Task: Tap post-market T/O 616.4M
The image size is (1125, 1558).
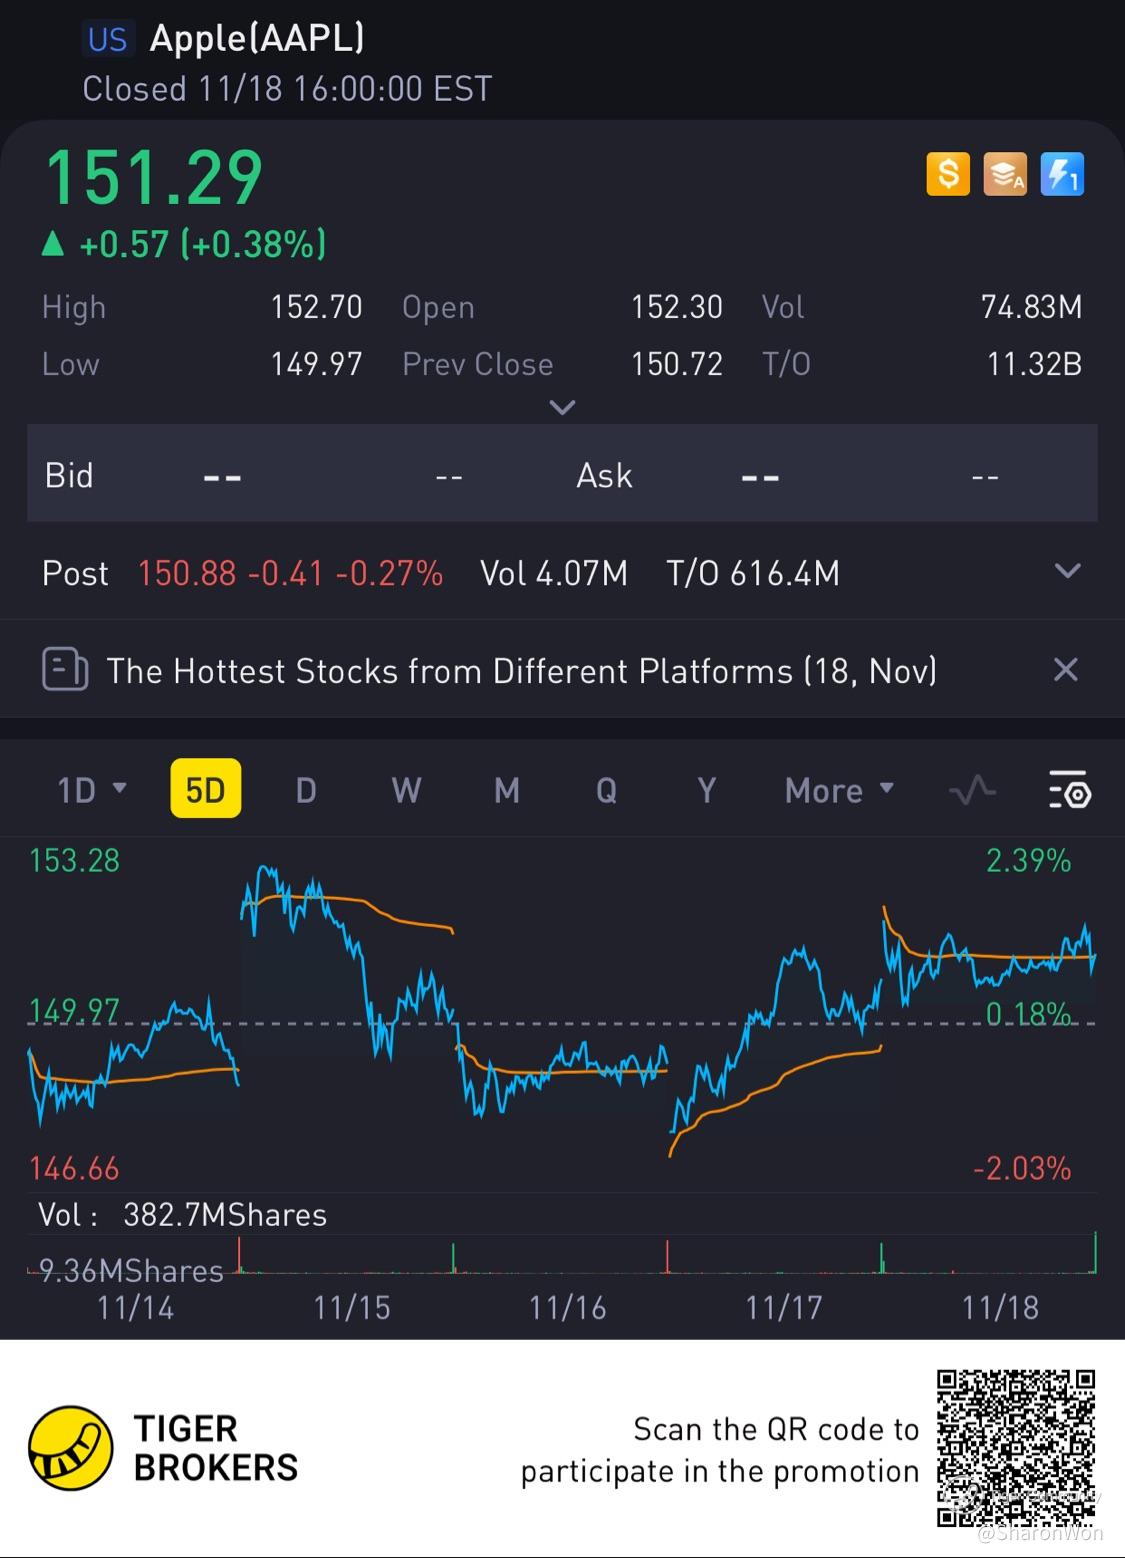Action: coord(753,573)
